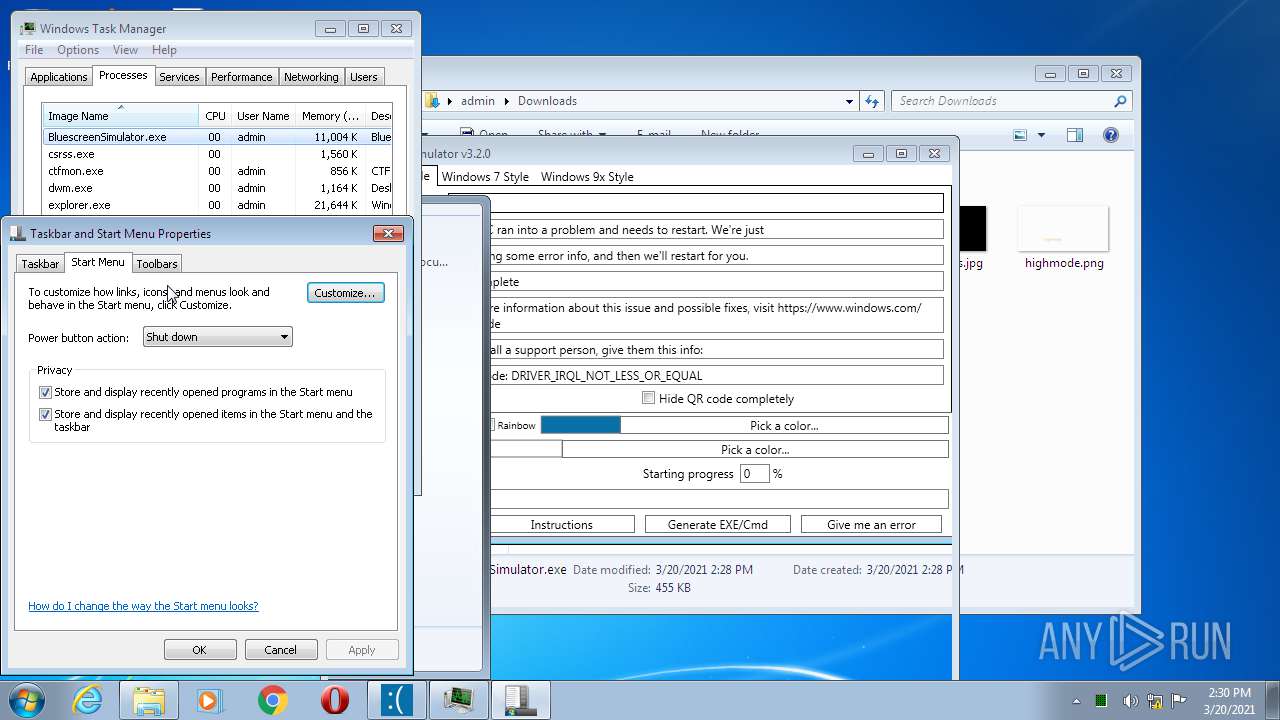Click the blue background color swatch
The width and height of the screenshot is (1280, 720).
point(581,425)
